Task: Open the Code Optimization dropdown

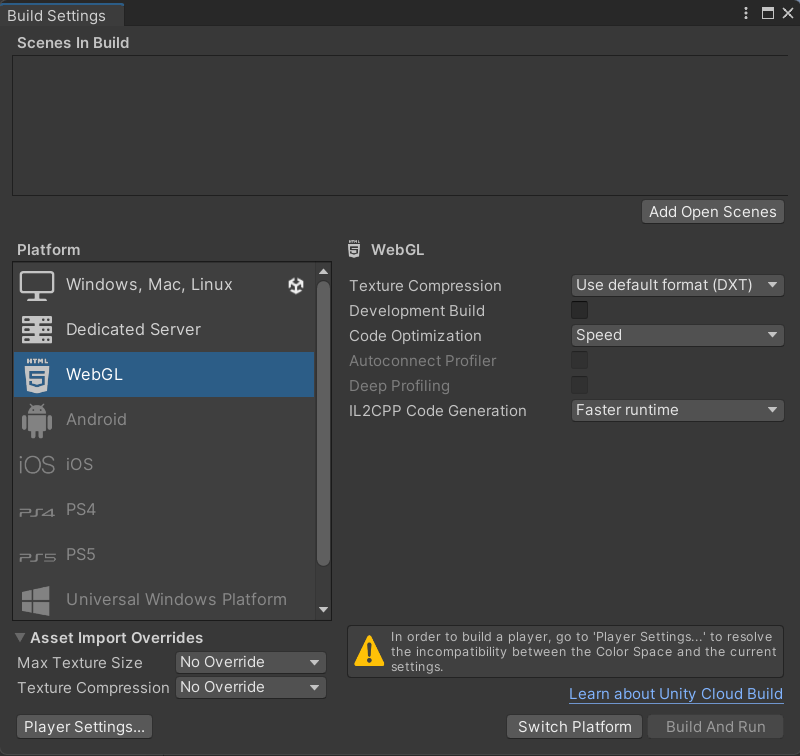Action: pyautogui.click(x=677, y=336)
